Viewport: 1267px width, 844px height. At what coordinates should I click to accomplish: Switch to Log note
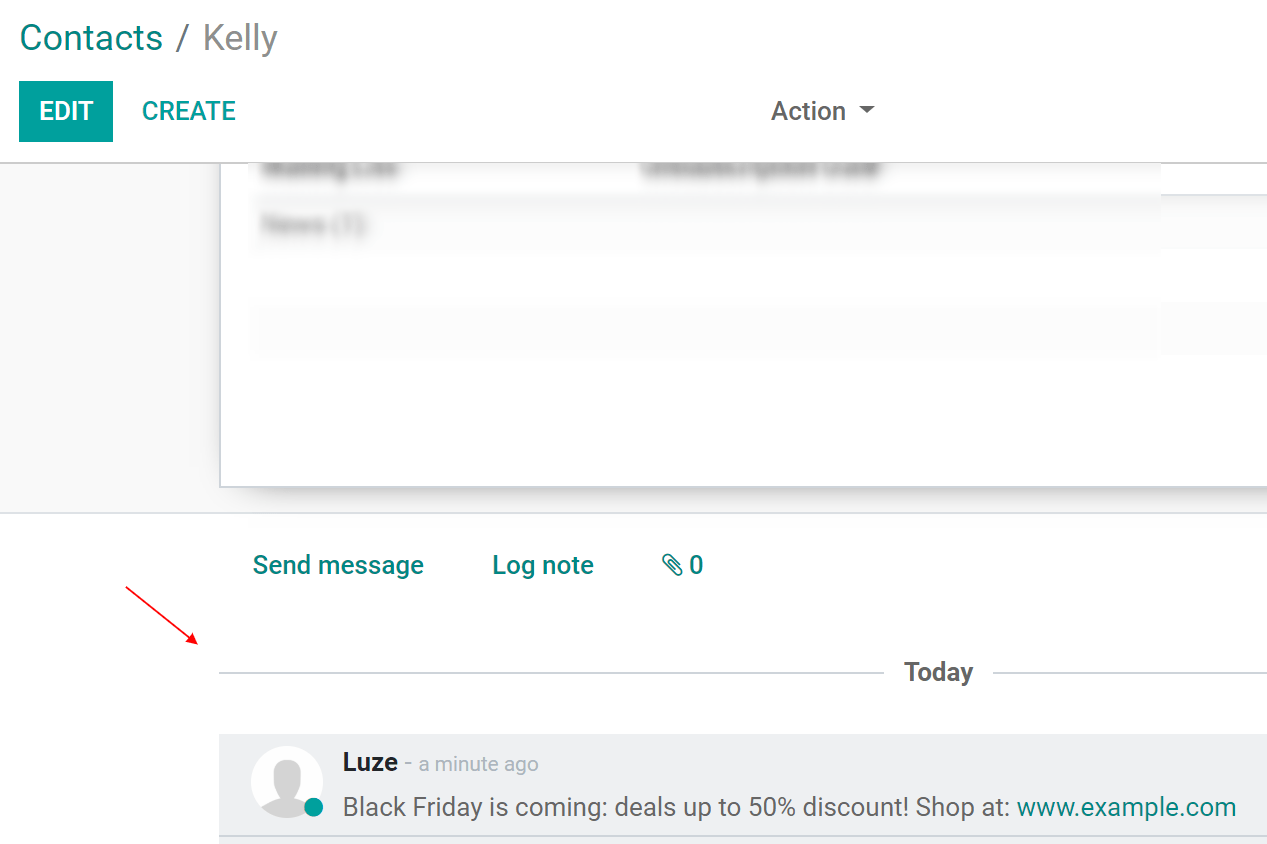coord(543,565)
